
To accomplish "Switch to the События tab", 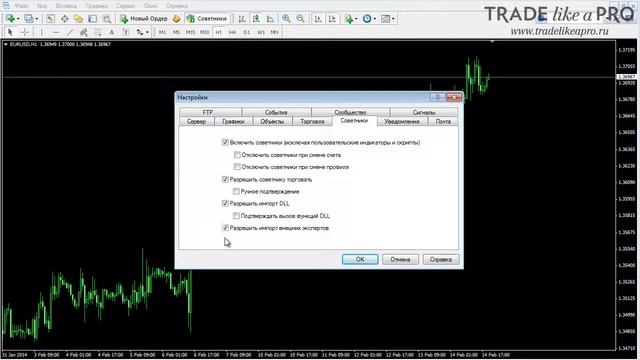I will point(276,112).
